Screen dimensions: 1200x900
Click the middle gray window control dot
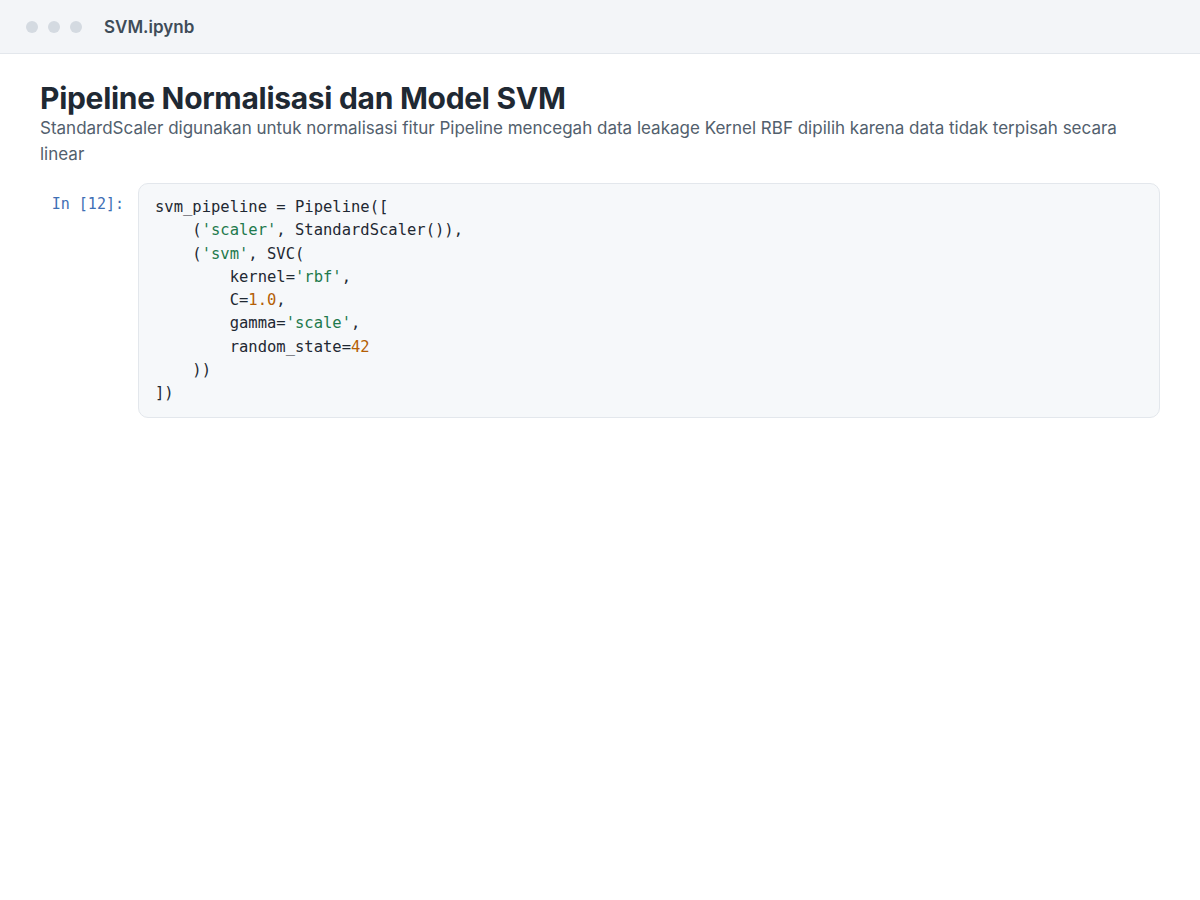pyautogui.click(x=54, y=27)
